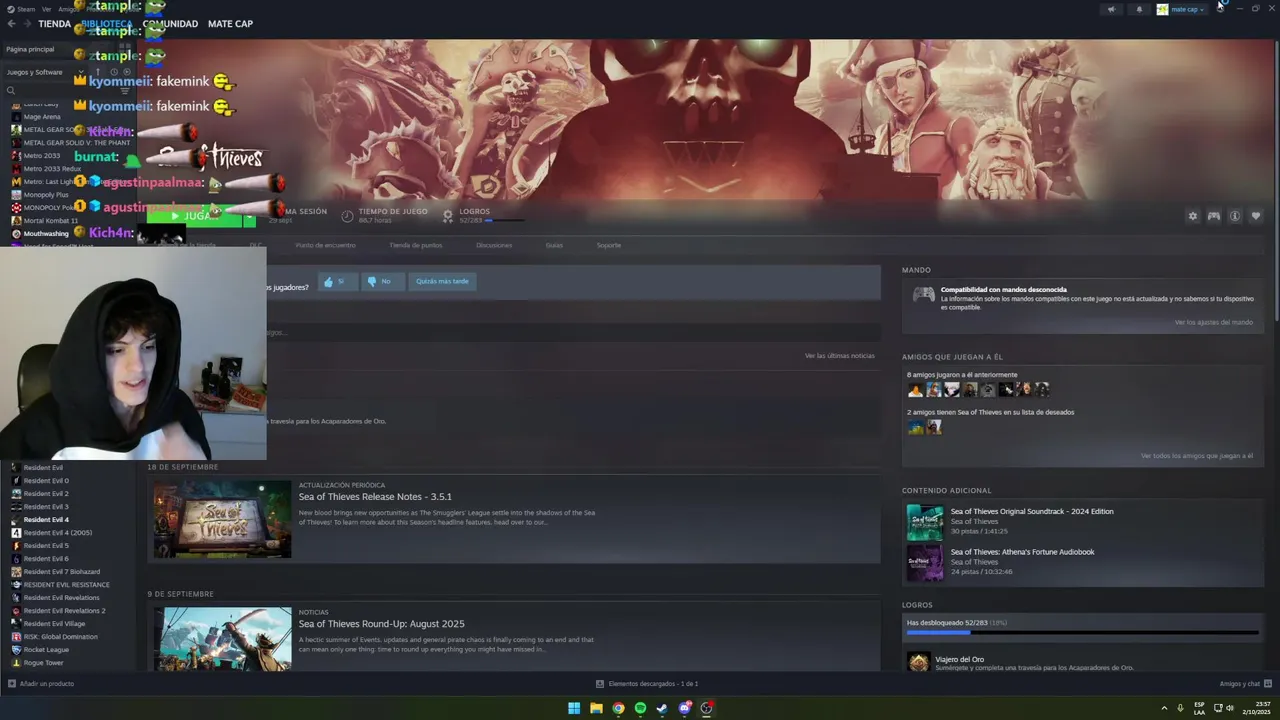
Task: Open Original Soundtrack 2024 Edition cover
Action: tap(925, 522)
